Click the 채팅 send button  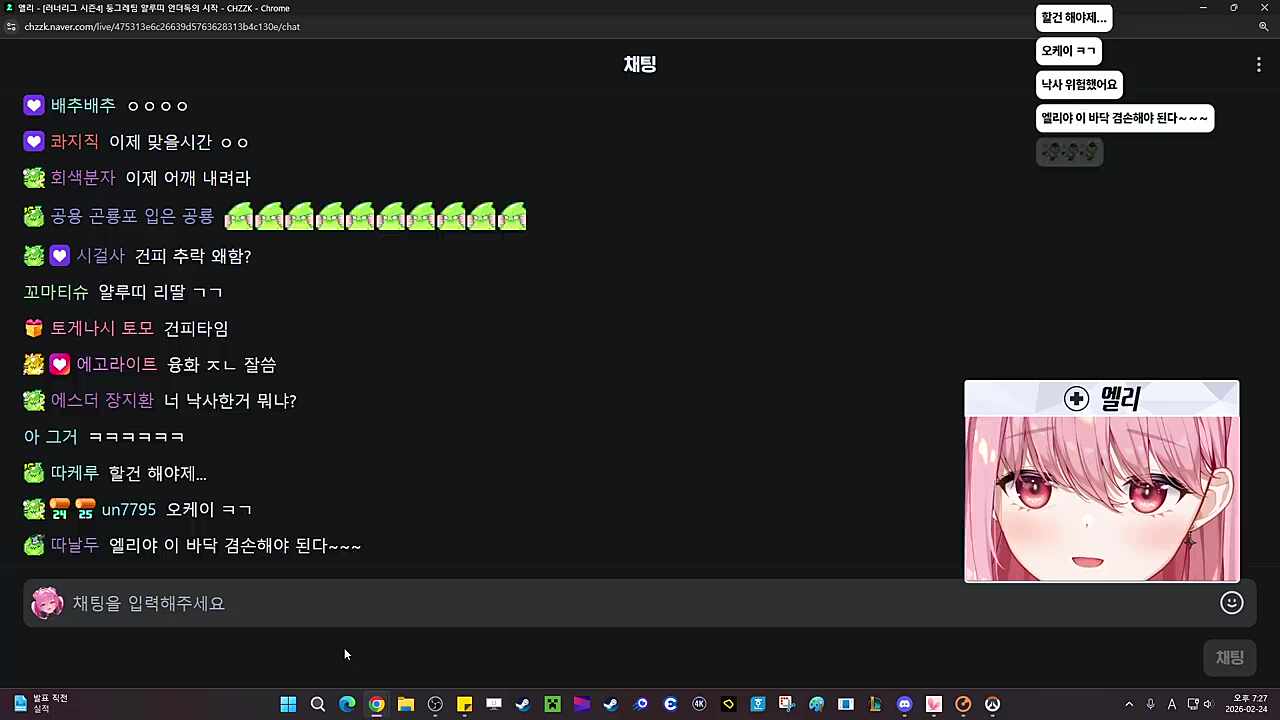tap(1229, 657)
